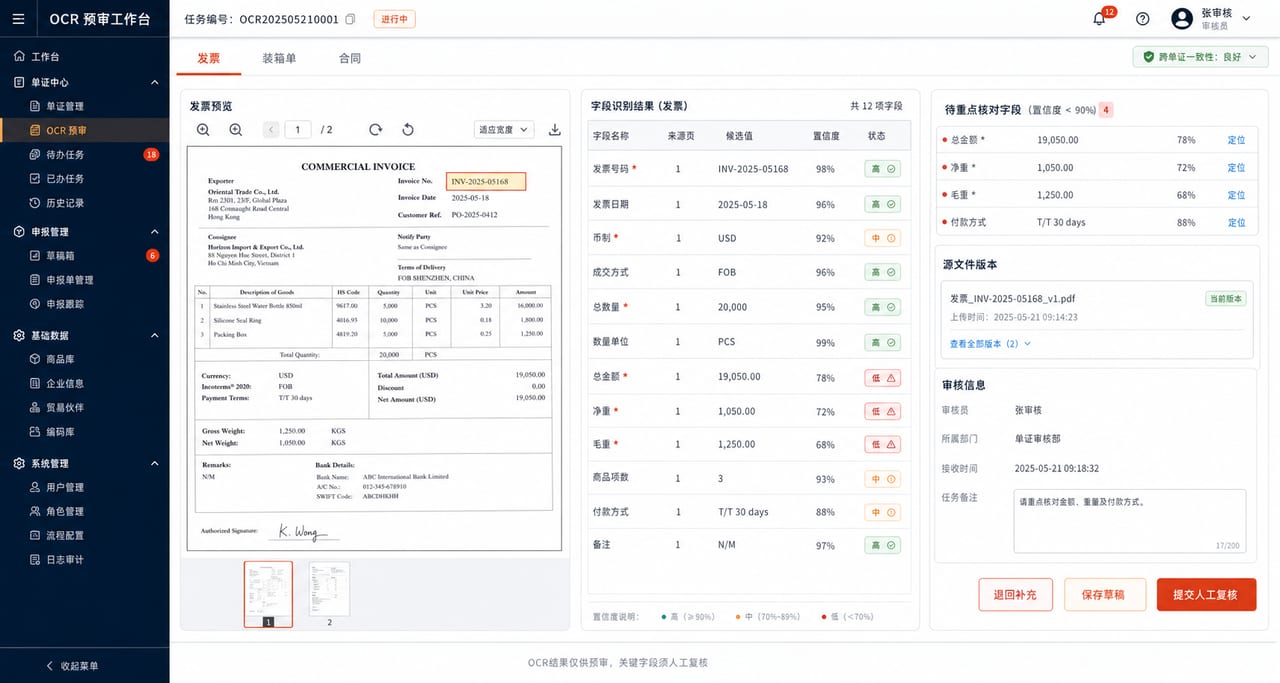Click the OCR 预审 sidebar icon
This screenshot has width=1280, height=683.
pos(36,130)
